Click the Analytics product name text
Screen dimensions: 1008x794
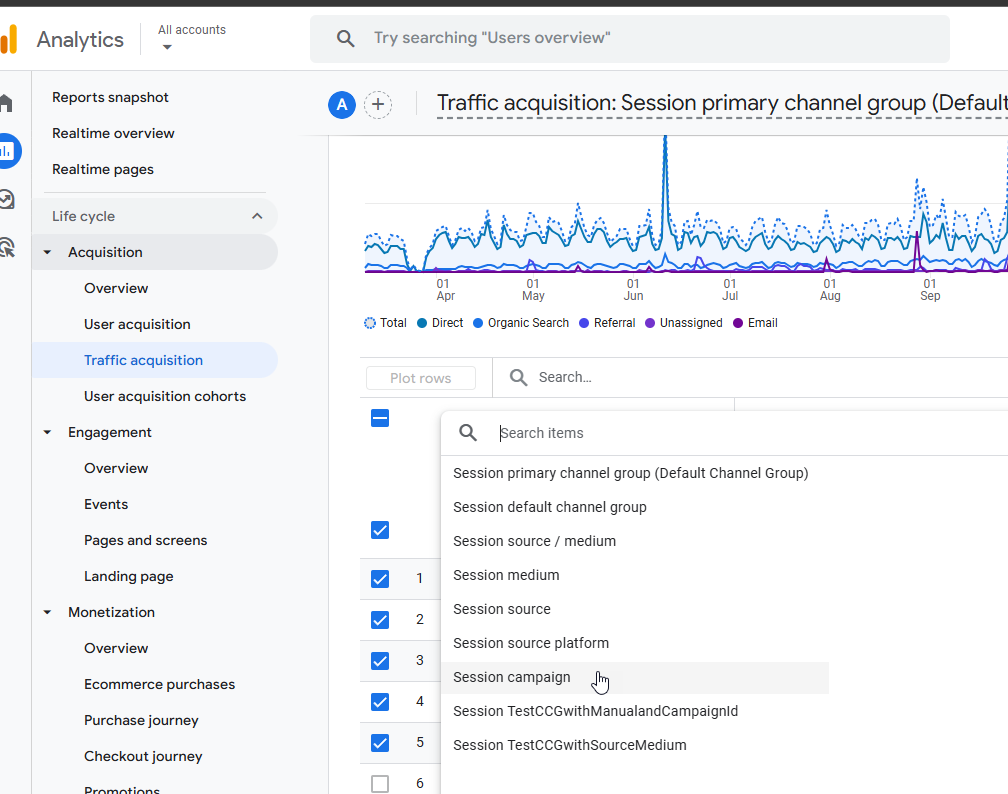pyautogui.click(x=80, y=40)
